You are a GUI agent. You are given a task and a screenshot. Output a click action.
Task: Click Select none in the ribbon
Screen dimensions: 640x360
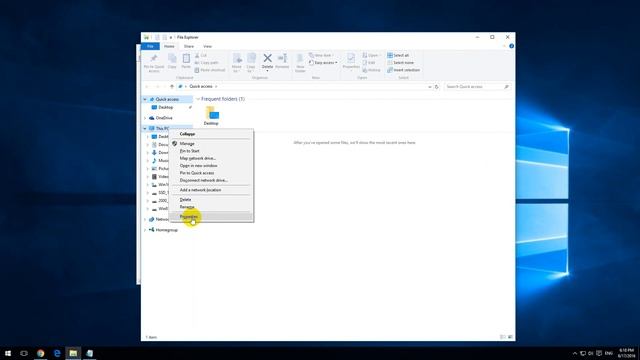pos(400,63)
